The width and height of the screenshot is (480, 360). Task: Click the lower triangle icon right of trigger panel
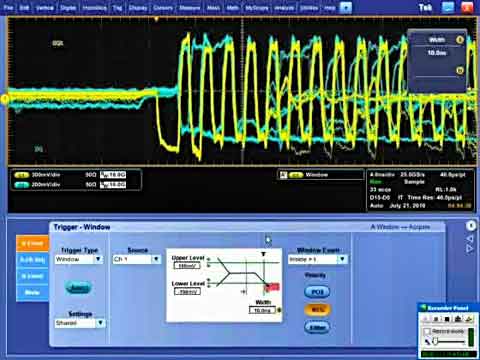pos(470,249)
